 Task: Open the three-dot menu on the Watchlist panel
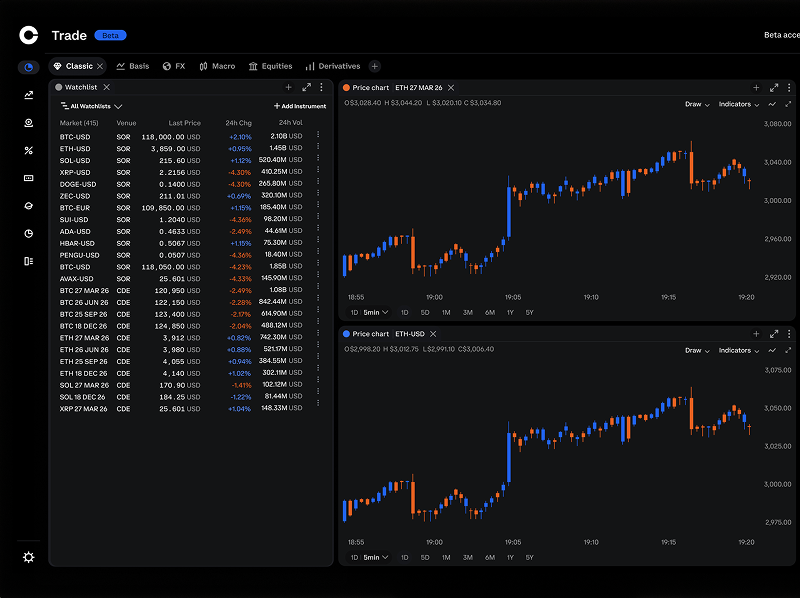(x=322, y=87)
